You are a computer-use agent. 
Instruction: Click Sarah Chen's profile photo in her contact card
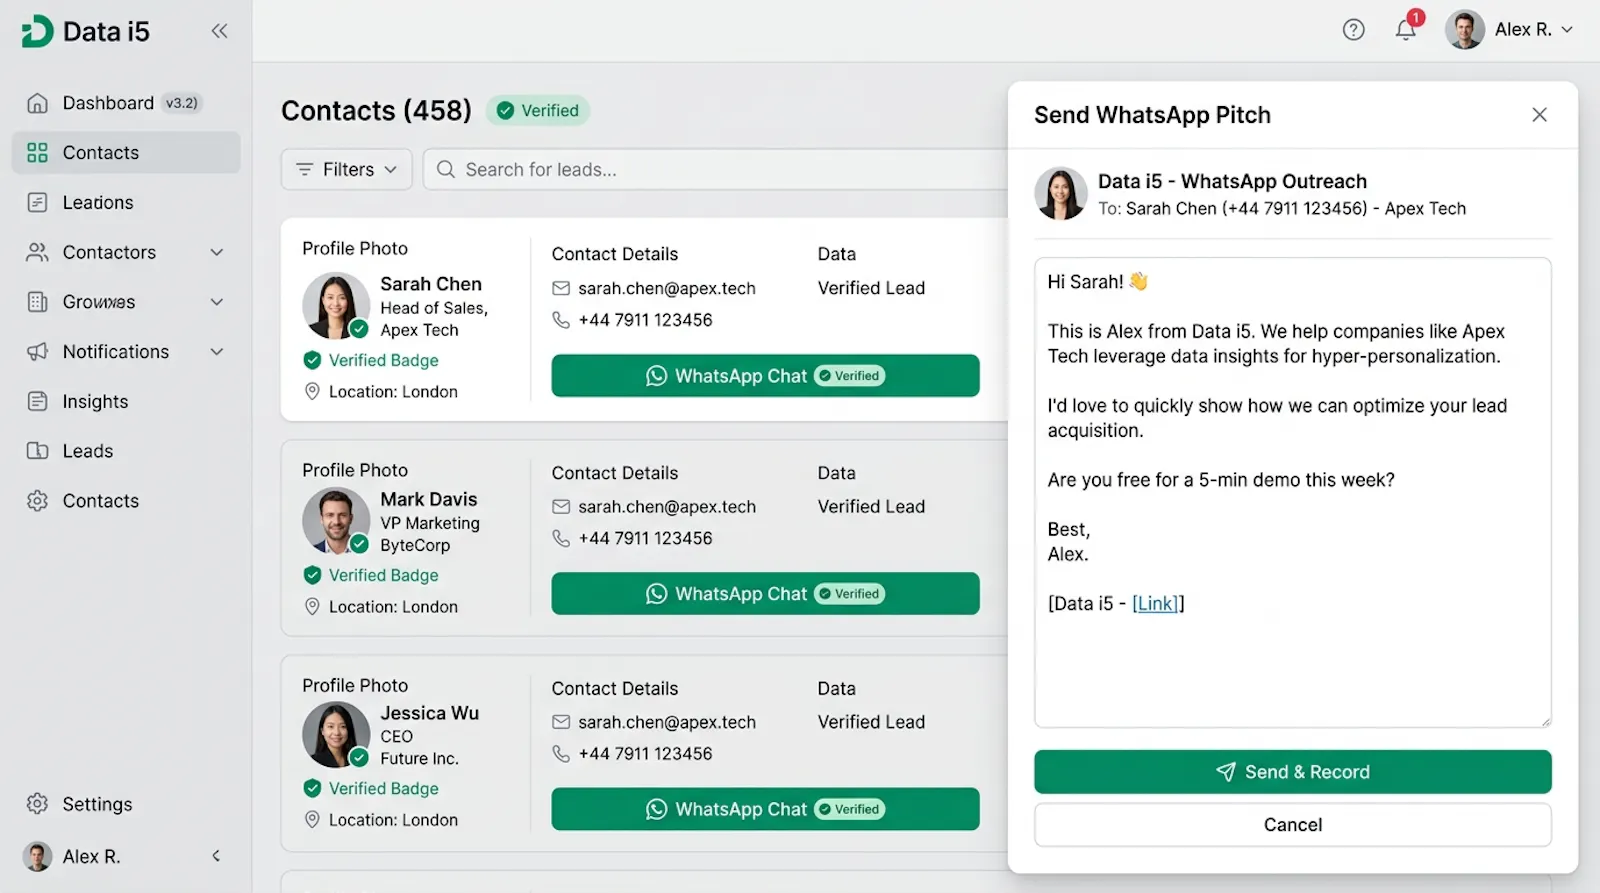336,306
